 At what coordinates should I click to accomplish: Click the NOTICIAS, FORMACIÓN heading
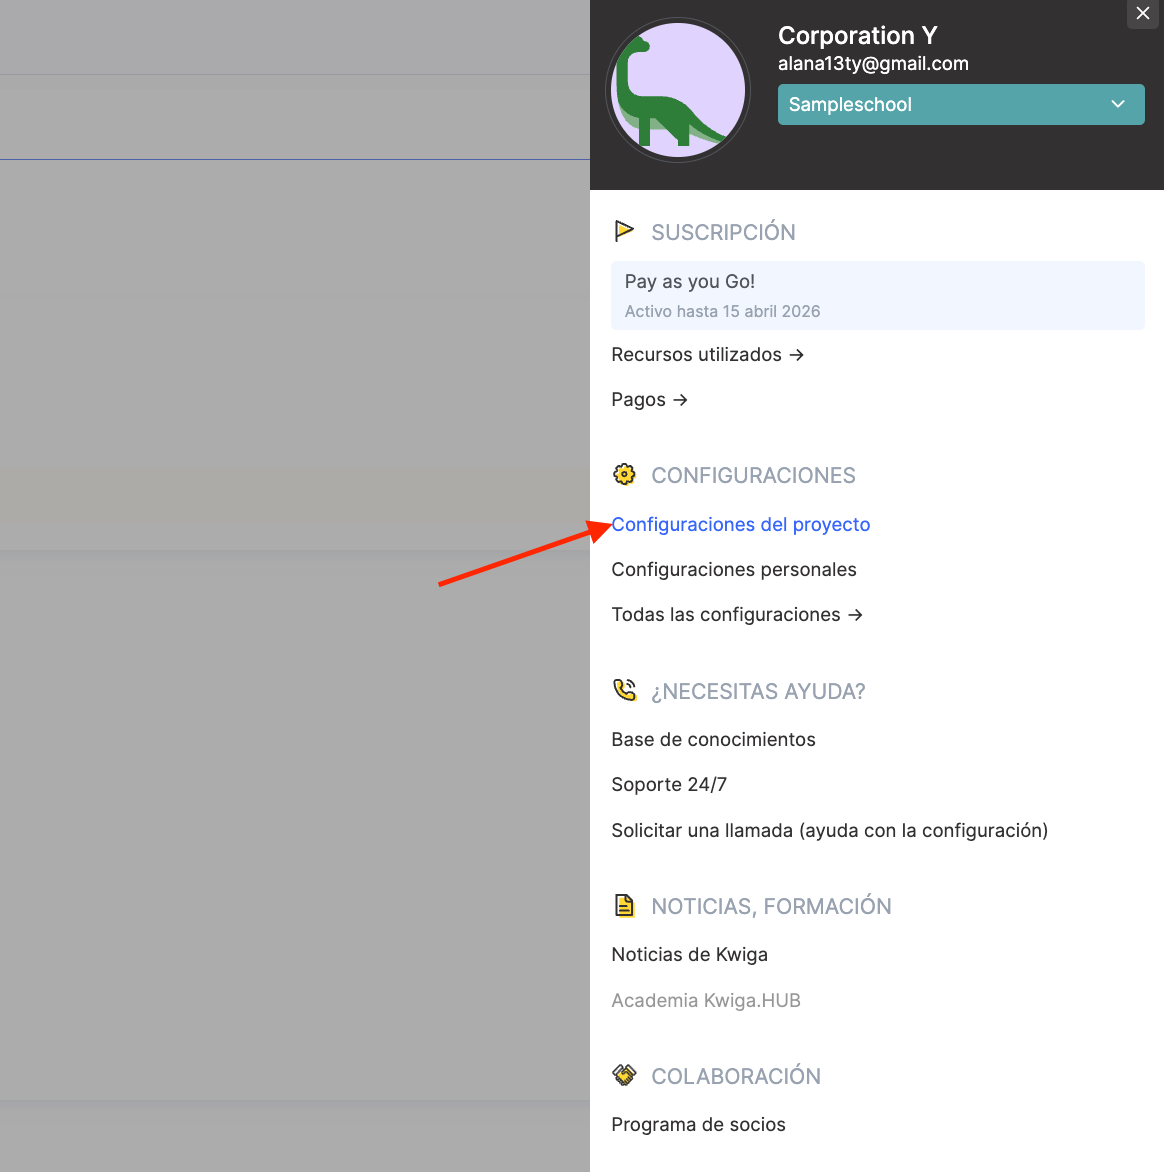771,907
